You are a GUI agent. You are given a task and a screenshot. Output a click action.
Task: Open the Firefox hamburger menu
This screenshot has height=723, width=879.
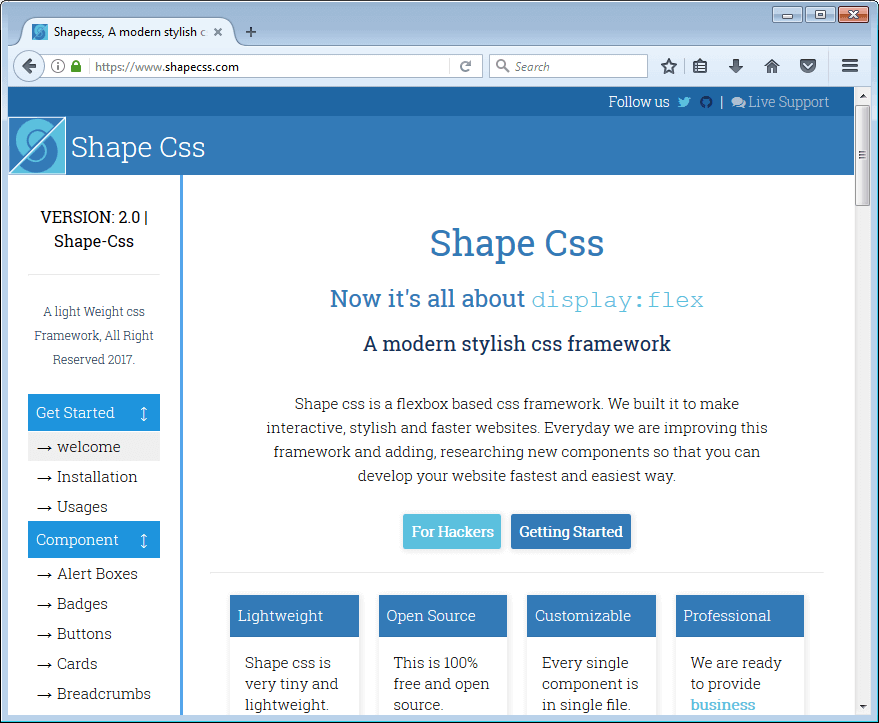[850, 66]
